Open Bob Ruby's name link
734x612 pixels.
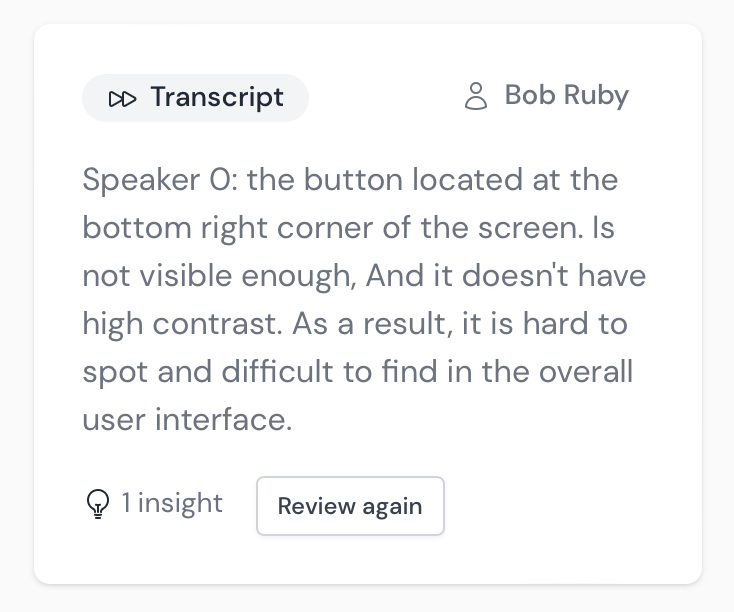(x=566, y=96)
